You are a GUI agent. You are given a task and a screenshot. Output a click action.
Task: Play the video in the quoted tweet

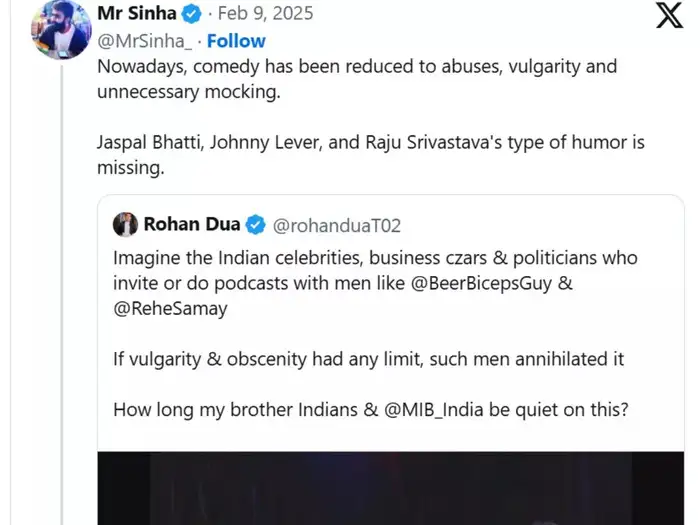(390, 488)
